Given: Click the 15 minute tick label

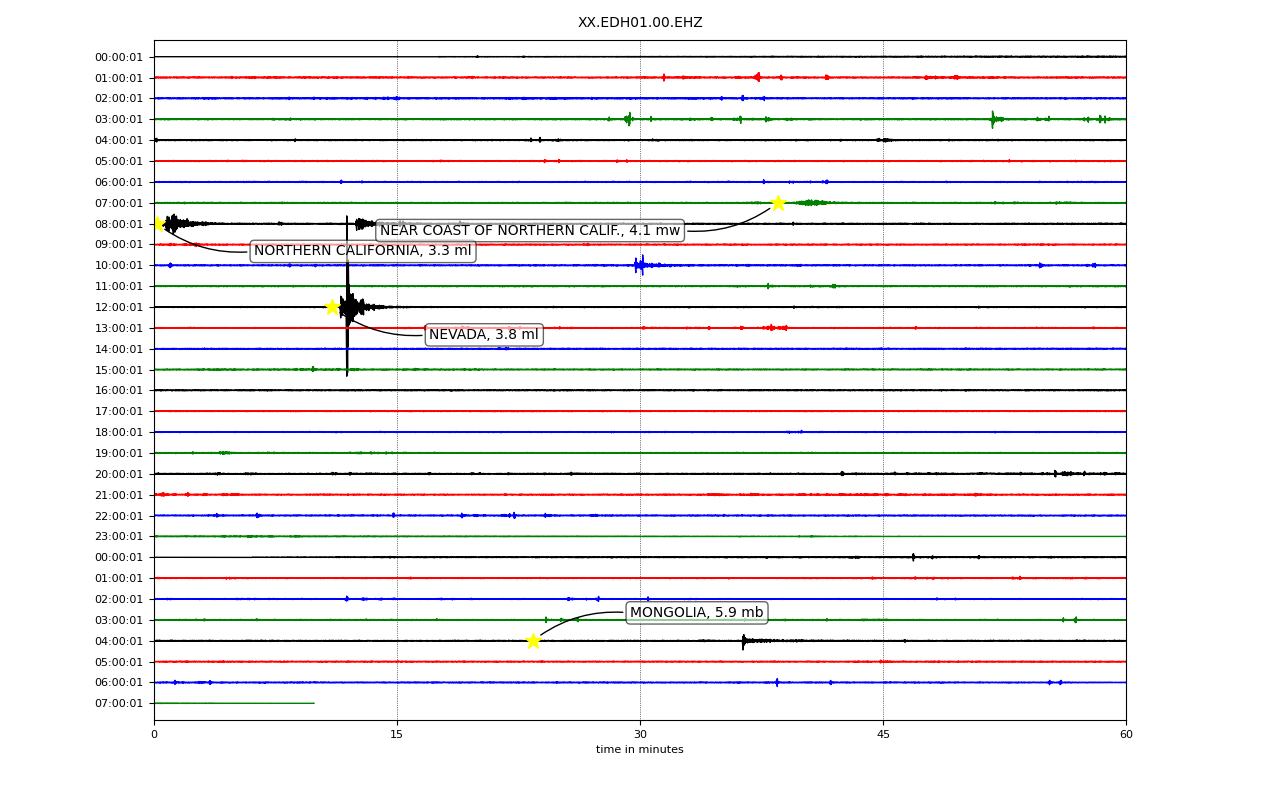Looking at the screenshot, I should [397, 735].
